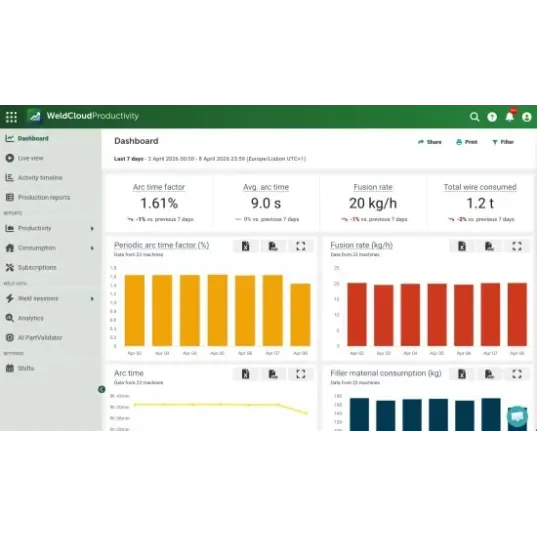Export Filler material consumption to Excel

coord(462,374)
